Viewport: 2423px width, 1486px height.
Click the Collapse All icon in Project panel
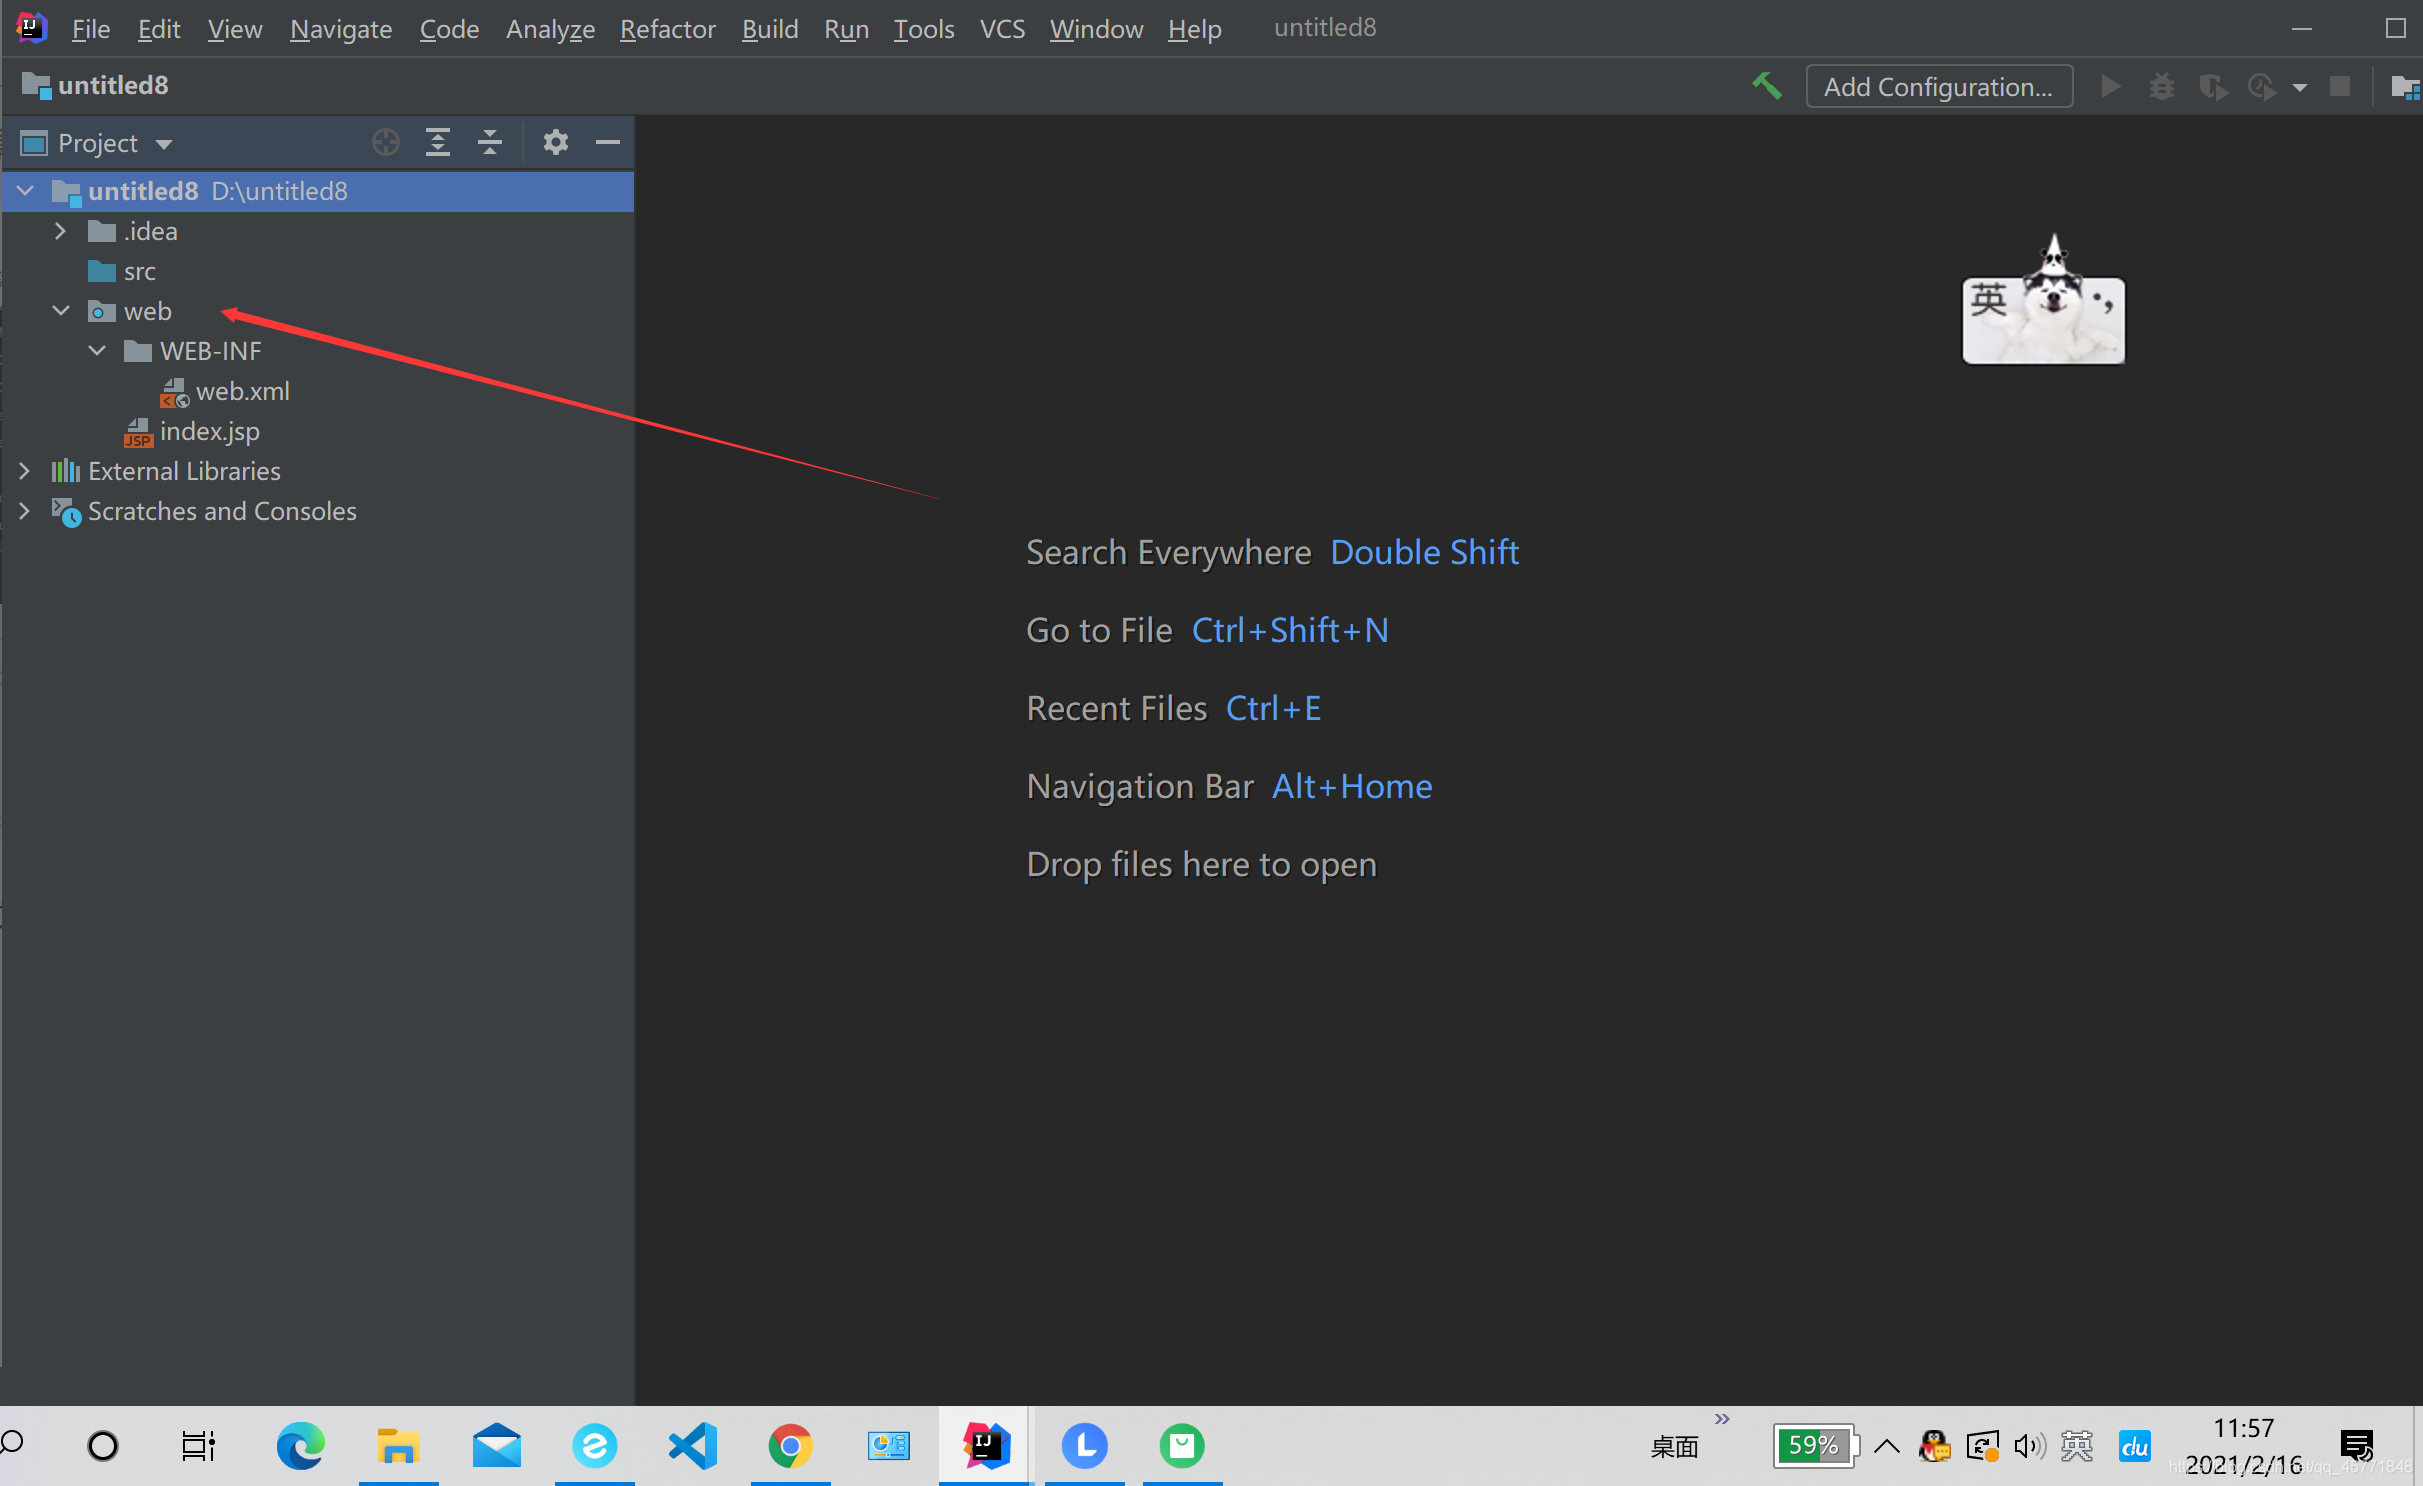(489, 143)
